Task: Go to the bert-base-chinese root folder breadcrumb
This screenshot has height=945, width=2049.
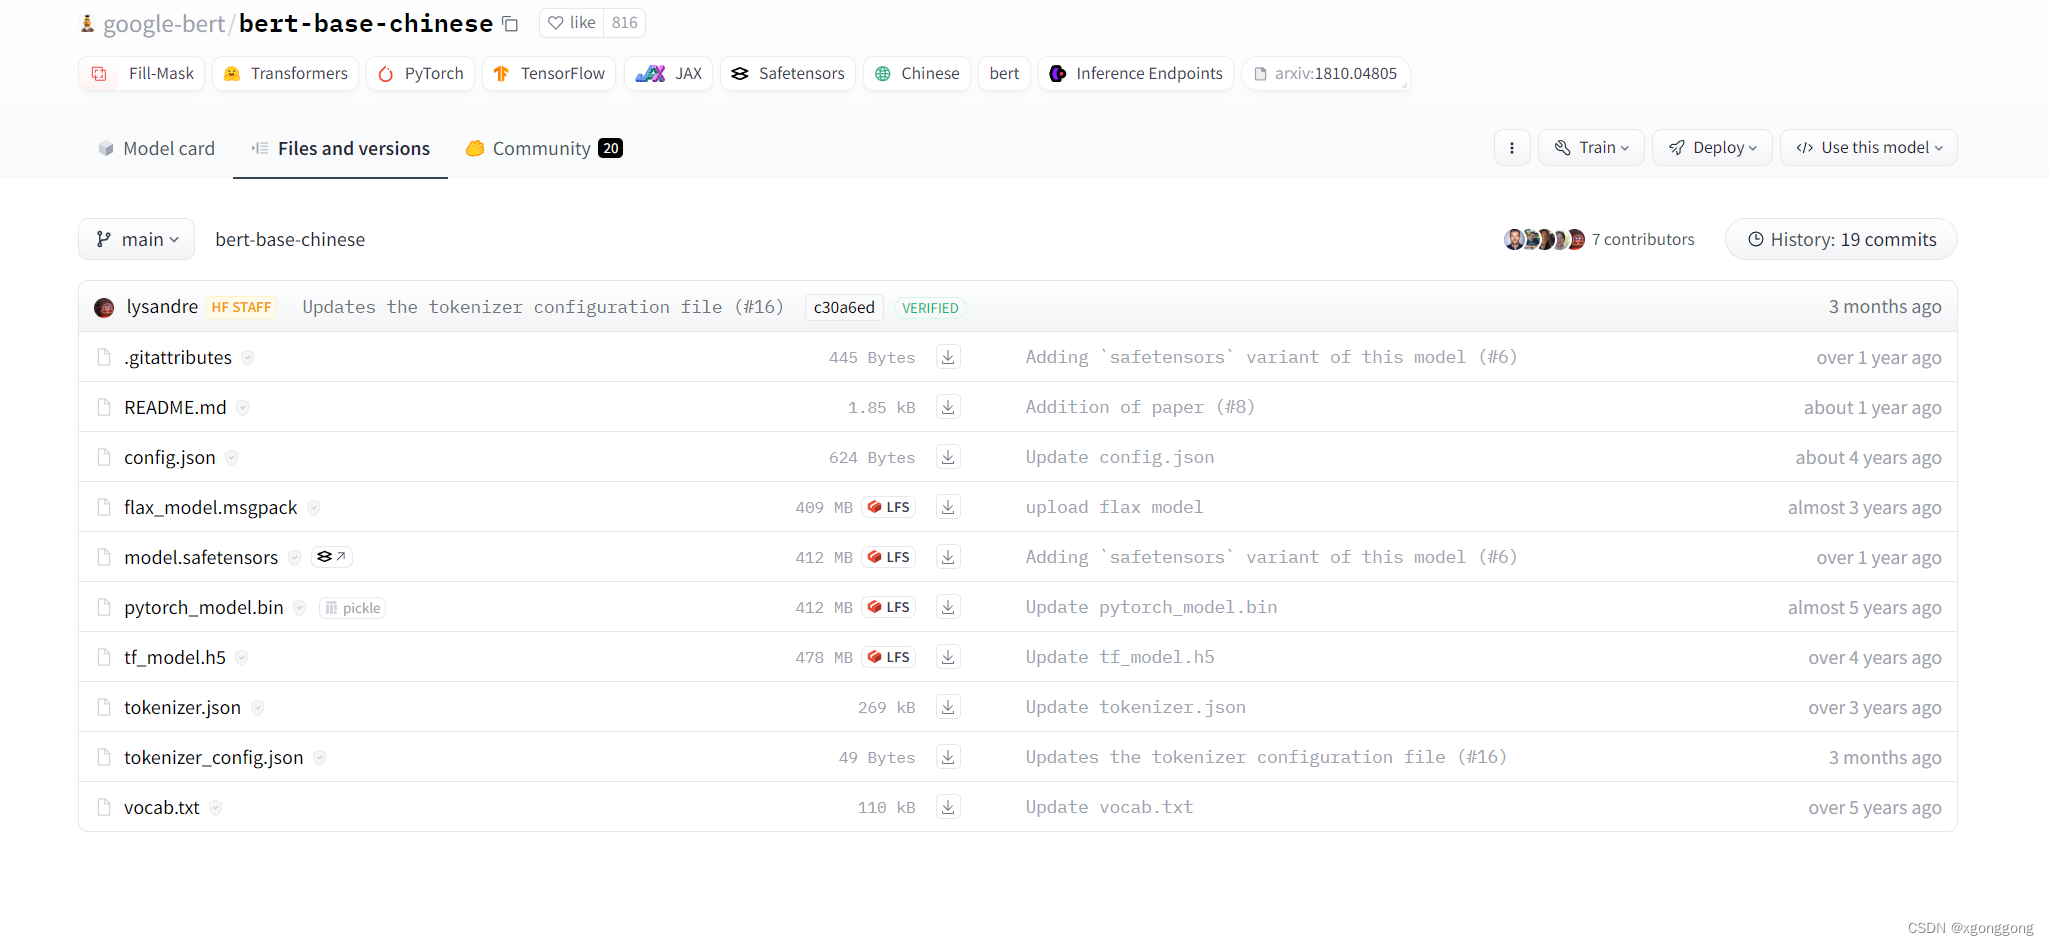Action: click(290, 240)
